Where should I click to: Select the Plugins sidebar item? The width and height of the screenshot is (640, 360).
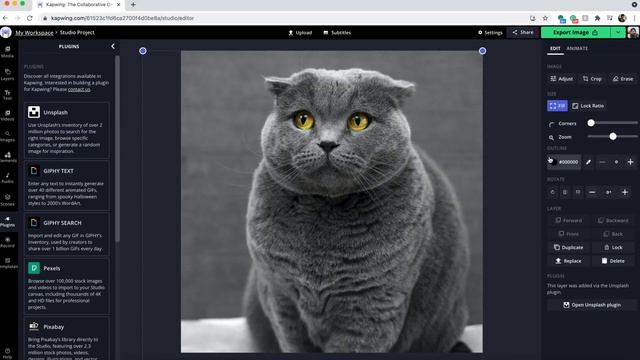coord(7,222)
